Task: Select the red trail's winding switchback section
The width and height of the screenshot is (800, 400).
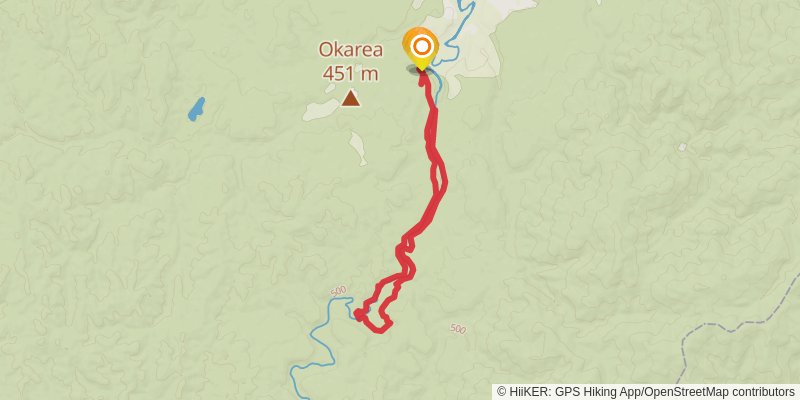Action: pos(406,255)
